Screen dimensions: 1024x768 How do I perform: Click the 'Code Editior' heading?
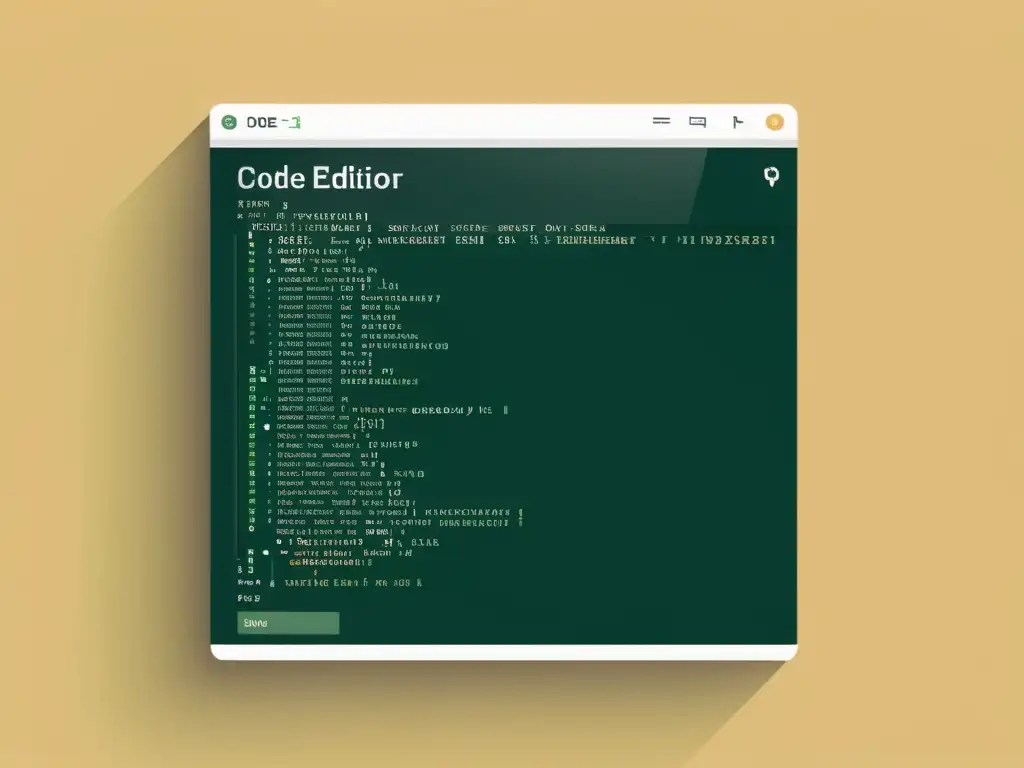(x=320, y=178)
